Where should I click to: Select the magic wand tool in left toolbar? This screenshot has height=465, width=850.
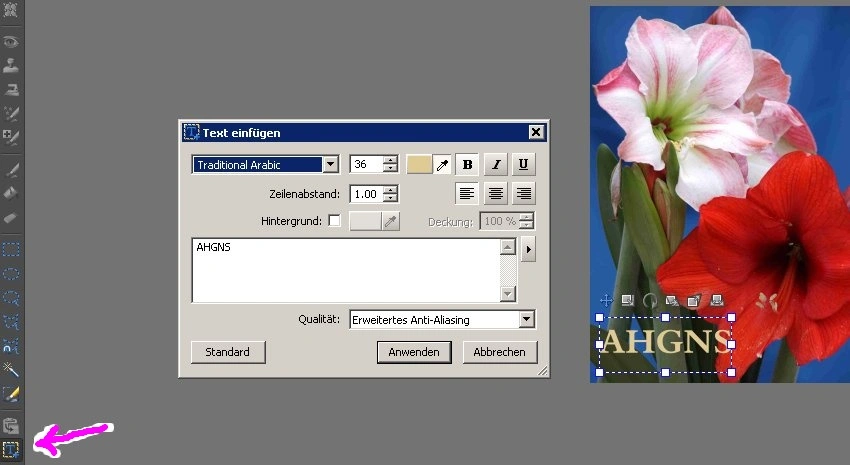pos(11,369)
